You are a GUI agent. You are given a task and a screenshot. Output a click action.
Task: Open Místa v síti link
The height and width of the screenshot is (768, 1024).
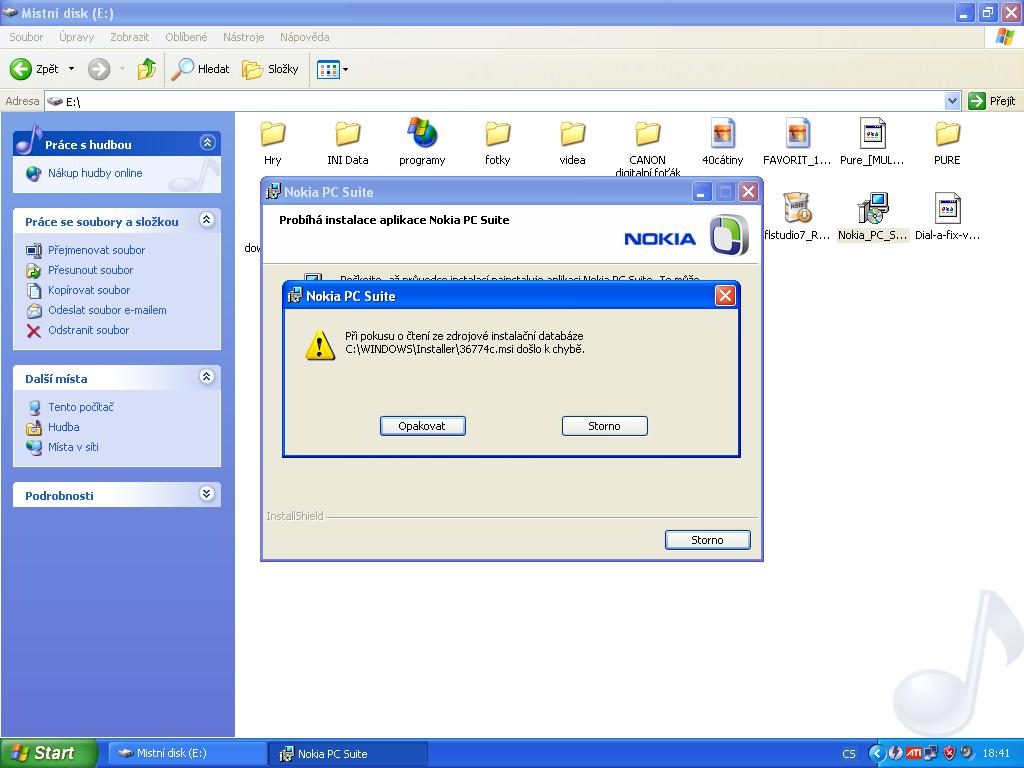pyautogui.click(x=73, y=447)
